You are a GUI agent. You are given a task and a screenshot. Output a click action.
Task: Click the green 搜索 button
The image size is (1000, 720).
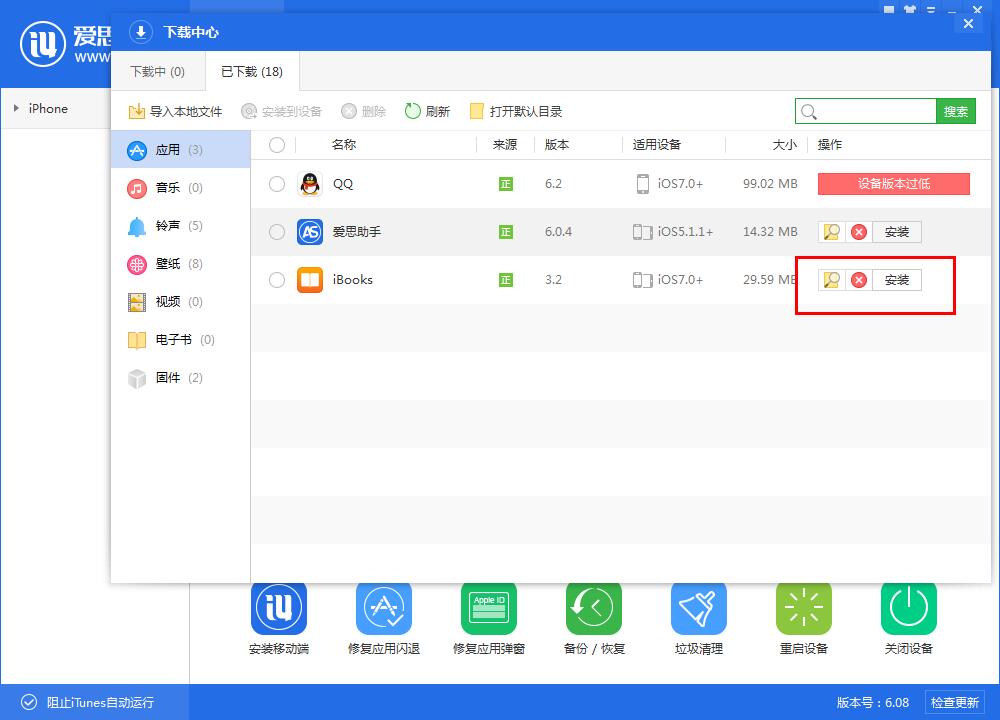coord(956,111)
